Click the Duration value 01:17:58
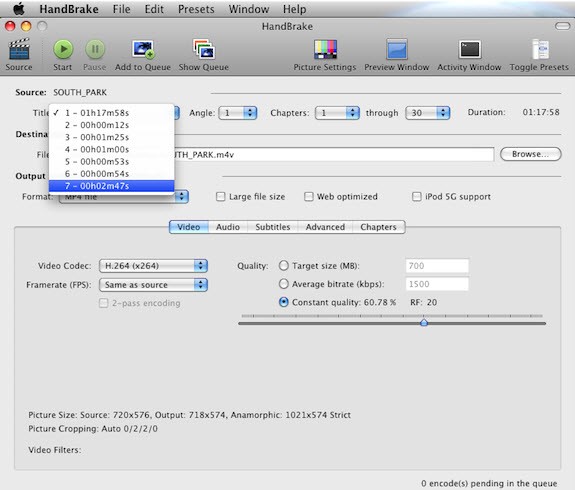Image resolution: width=575 pixels, height=490 pixels. [541, 112]
